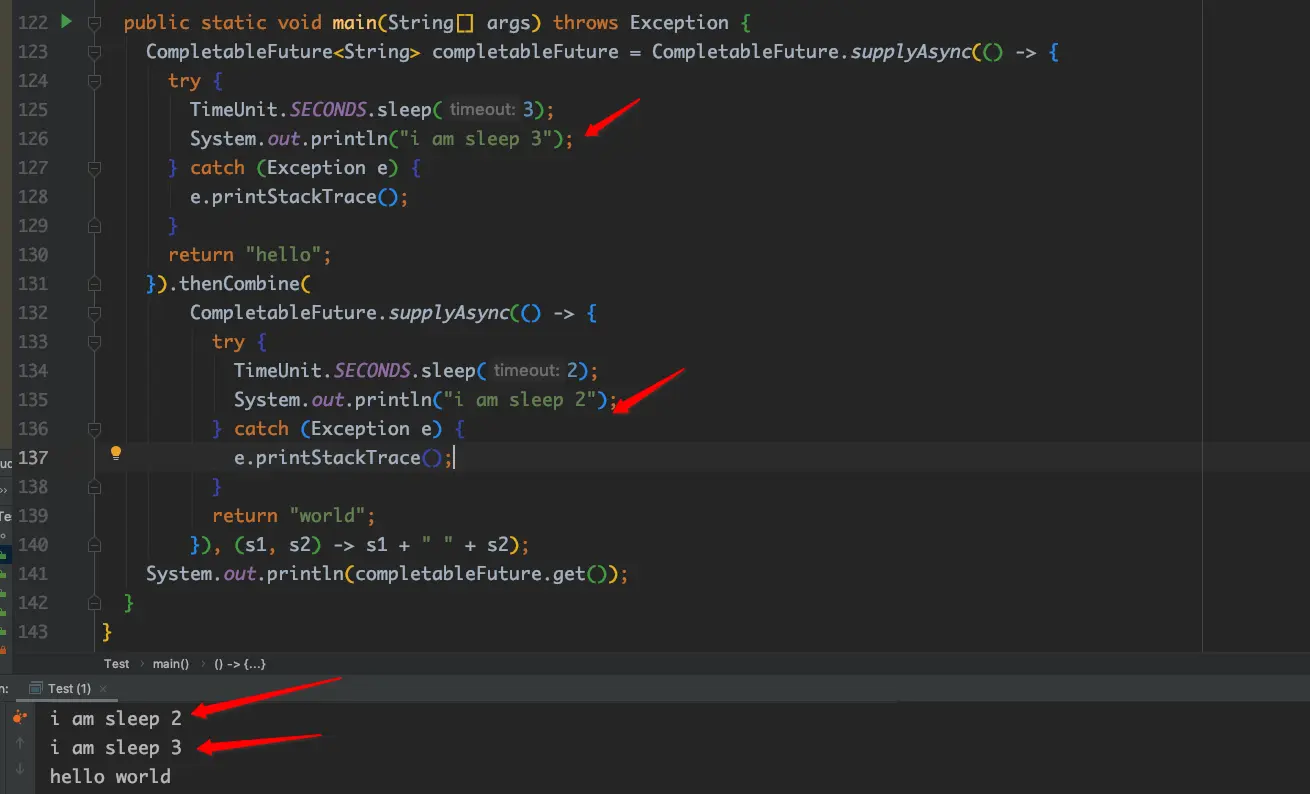The image size is (1310, 794).
Task: Toggle fold end marker on line 138
Action: pos(94,486)
